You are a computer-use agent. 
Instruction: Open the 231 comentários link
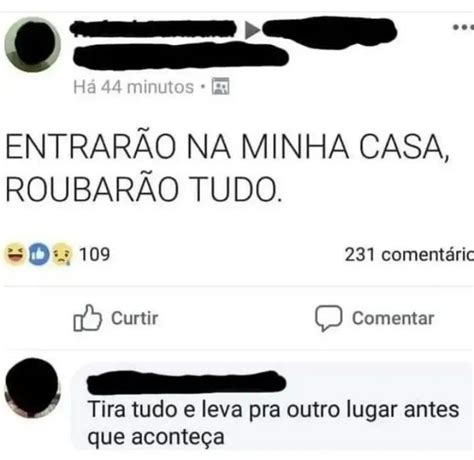click(409, 255)
